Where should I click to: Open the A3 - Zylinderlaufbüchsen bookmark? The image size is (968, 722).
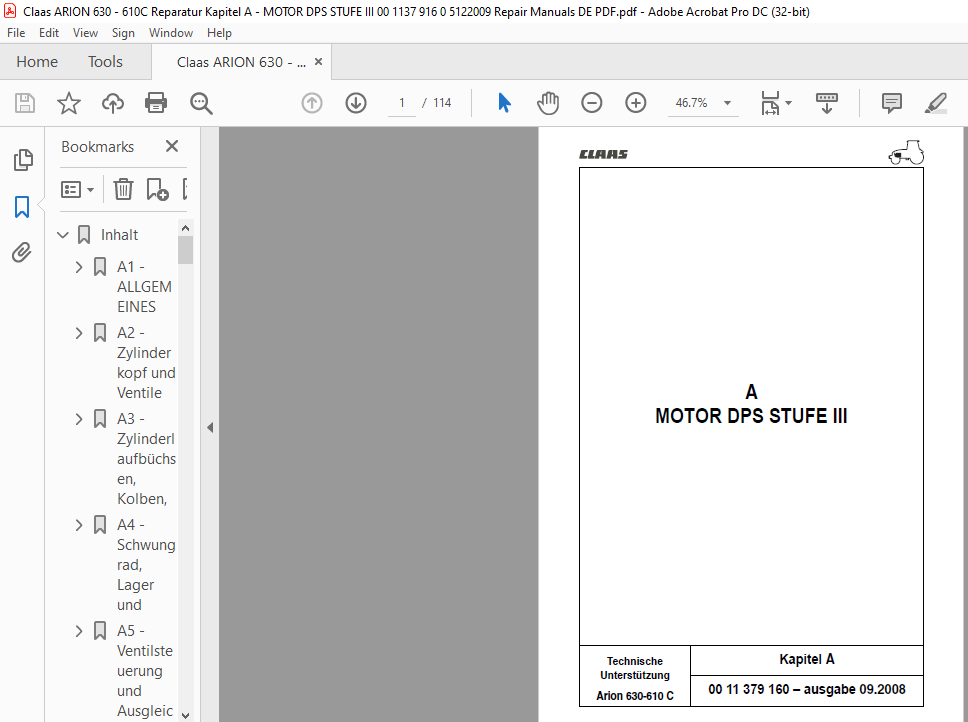coord(146,459)
